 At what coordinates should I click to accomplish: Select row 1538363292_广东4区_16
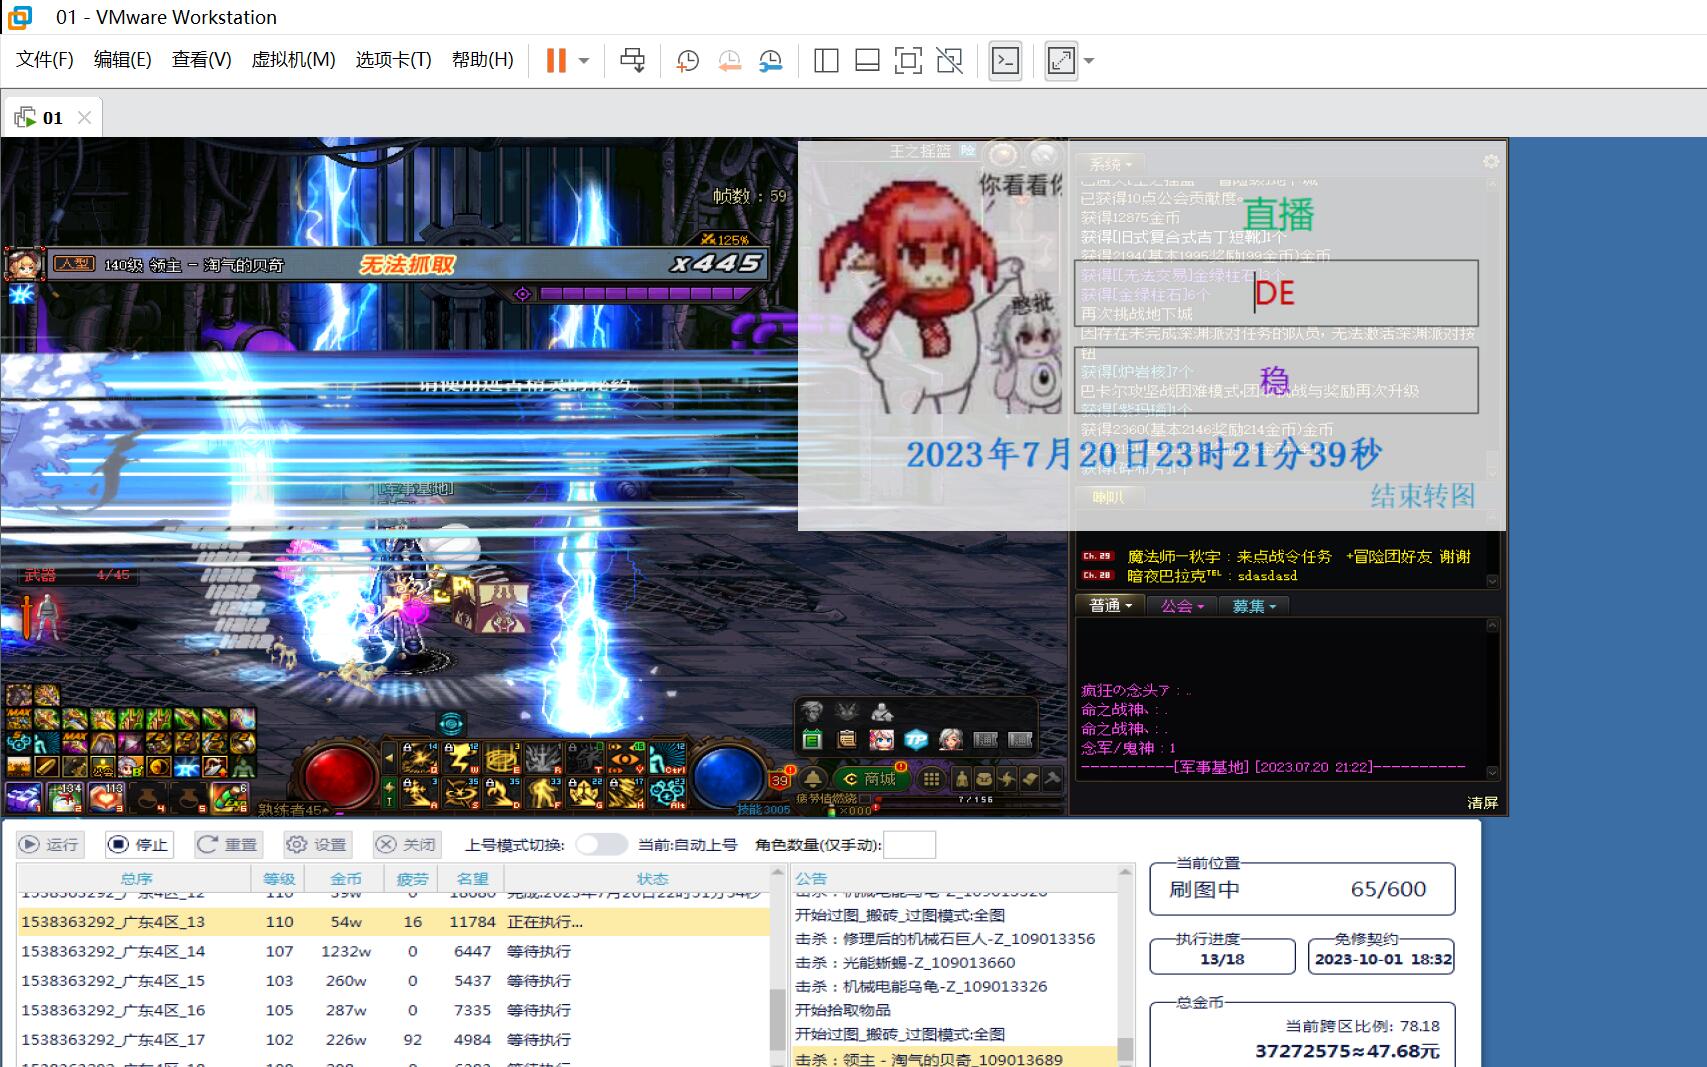pyautogui.click(x=394, y=1010)
